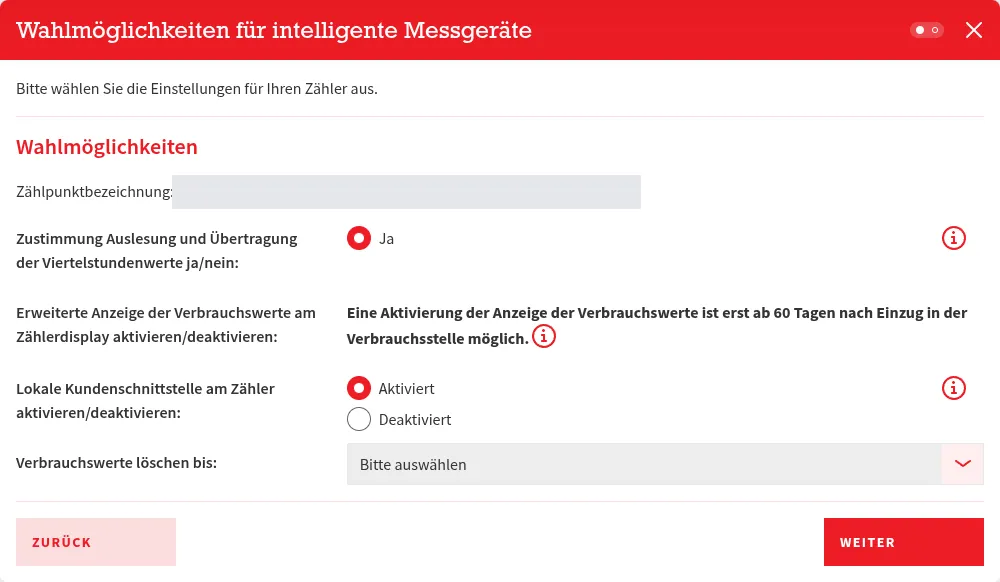
Task: Click the 'Zählpunktbezeichnung:' label
Action: click(x=94, y=192)
